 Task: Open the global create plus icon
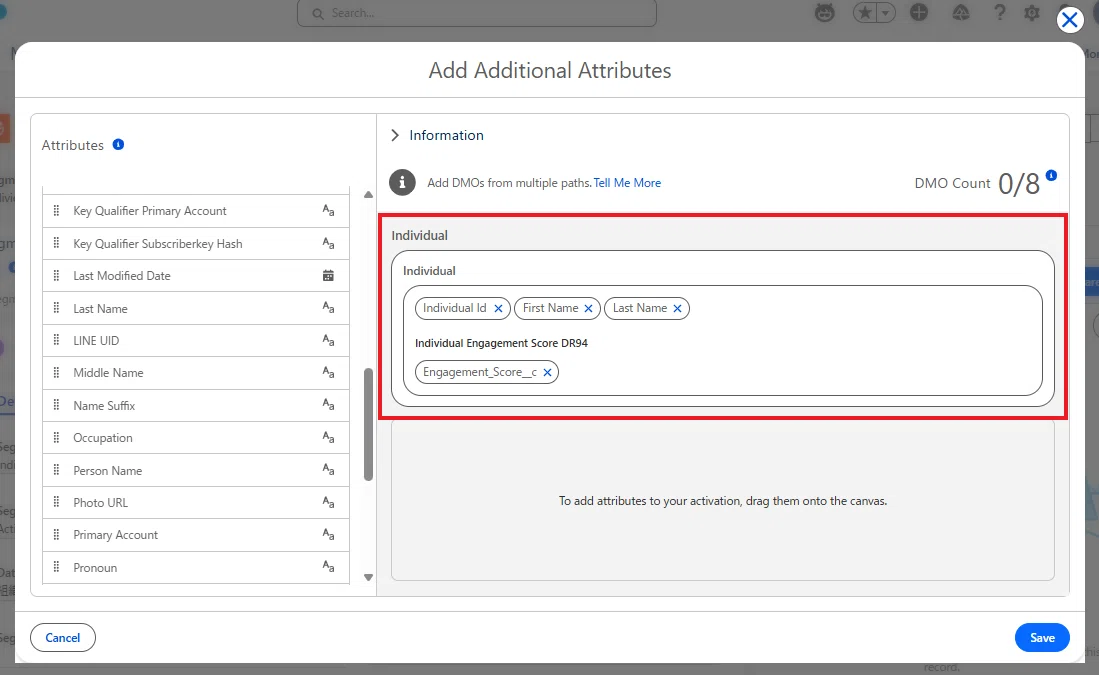point(919,13)
